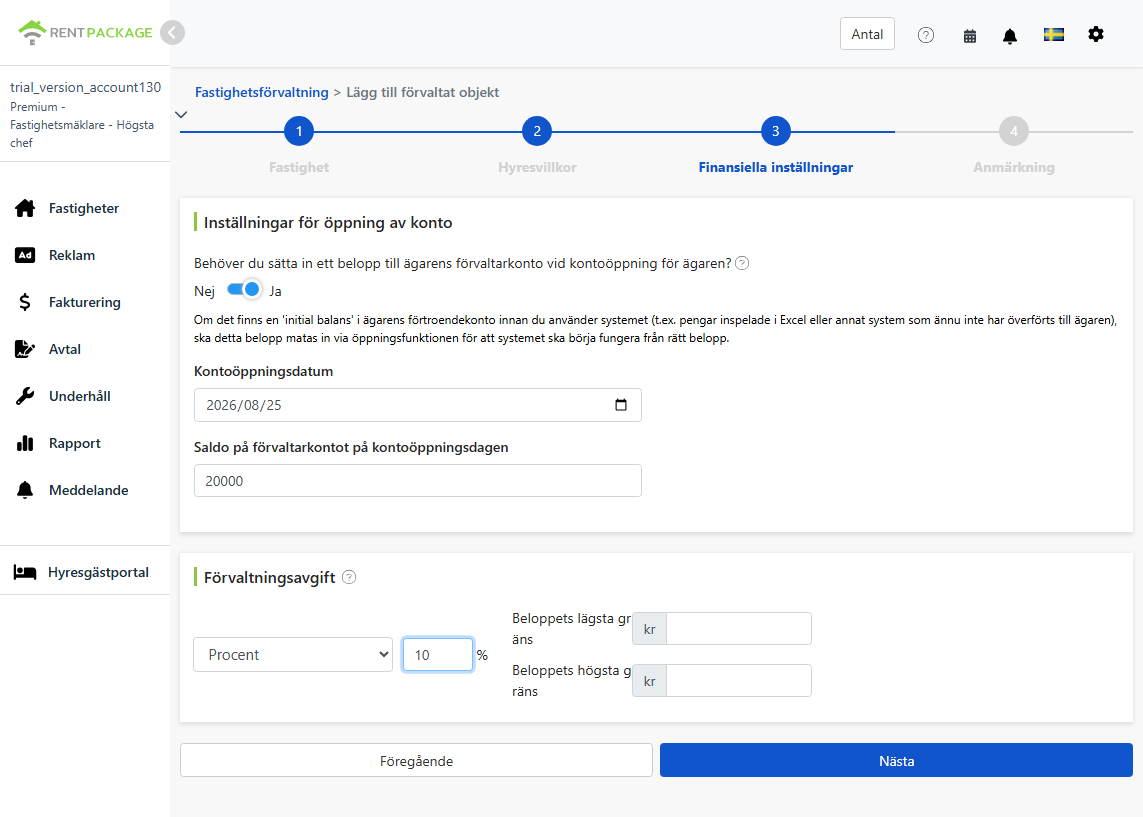1143x817 pixels.
Task: Go to step 1 Fastighet
Action: [x=299, y=131]
